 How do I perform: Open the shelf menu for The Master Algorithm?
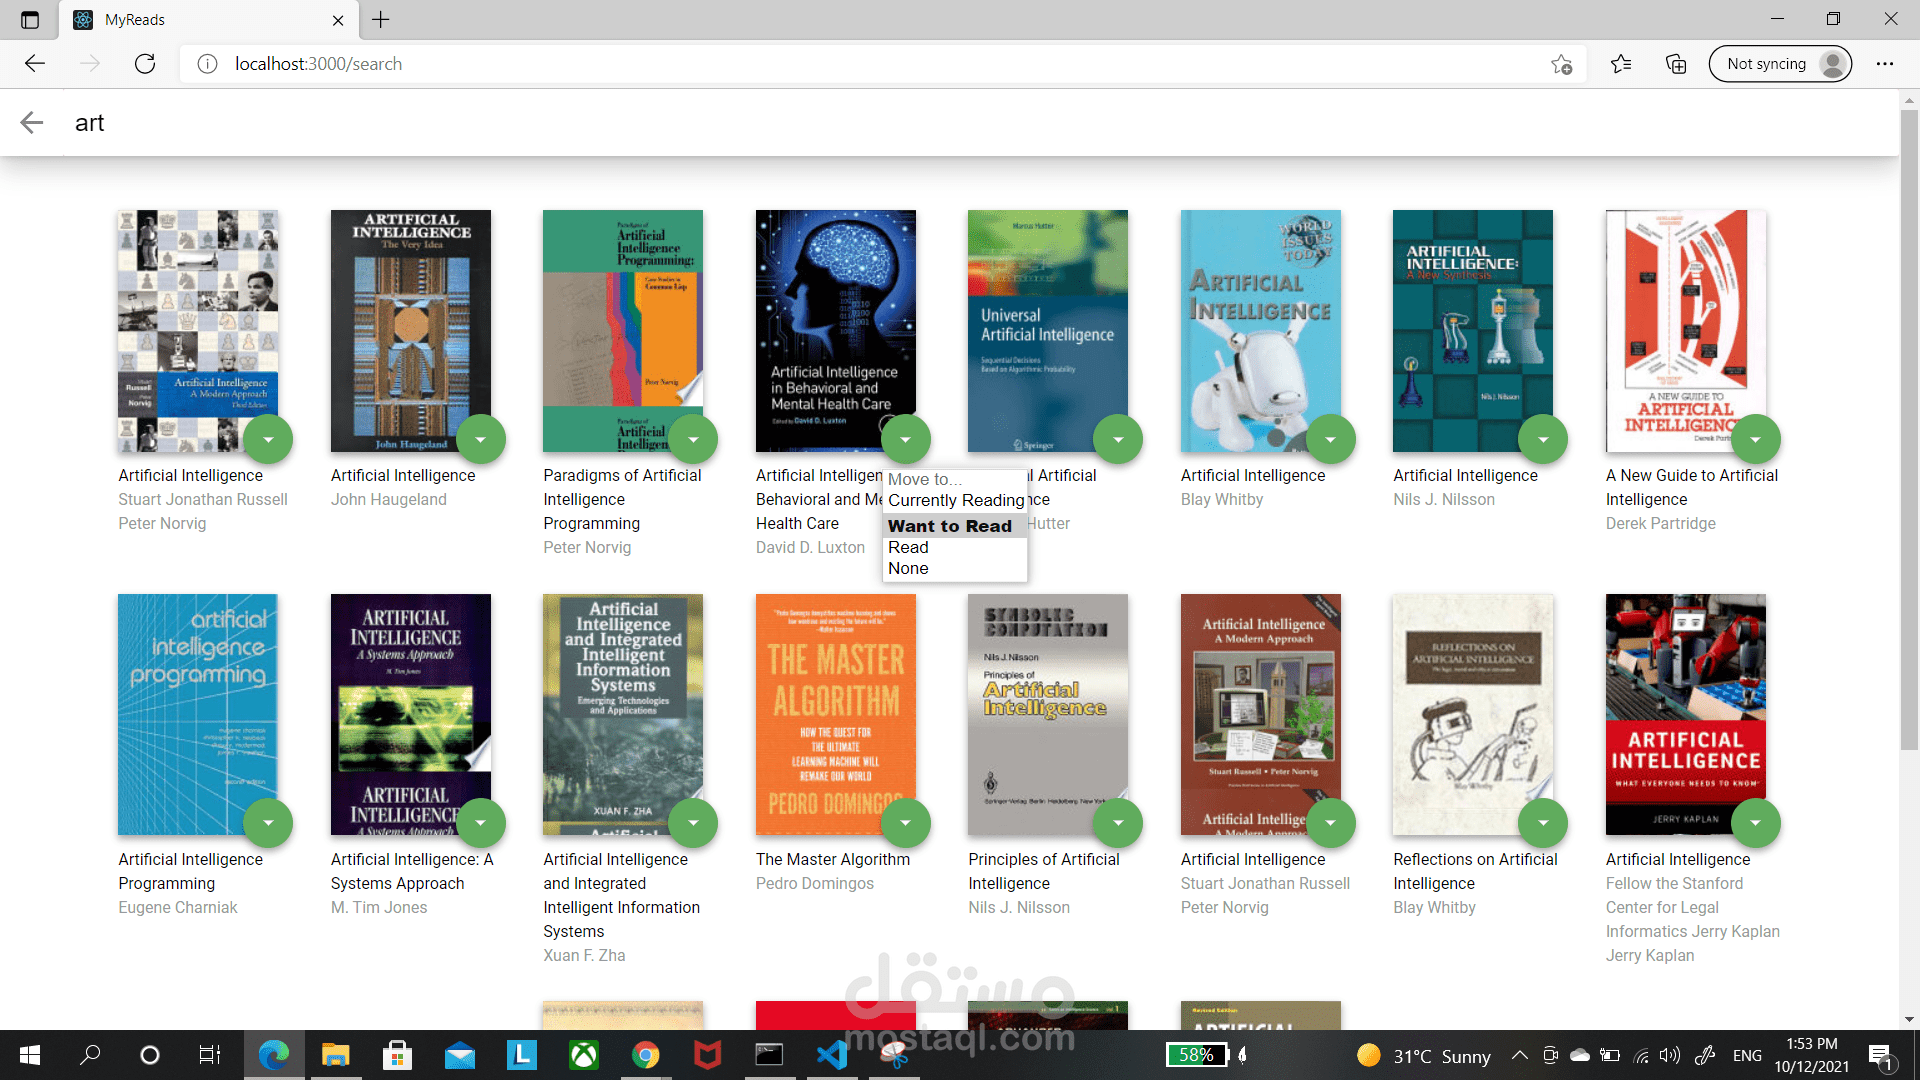[x=905, y=822]
